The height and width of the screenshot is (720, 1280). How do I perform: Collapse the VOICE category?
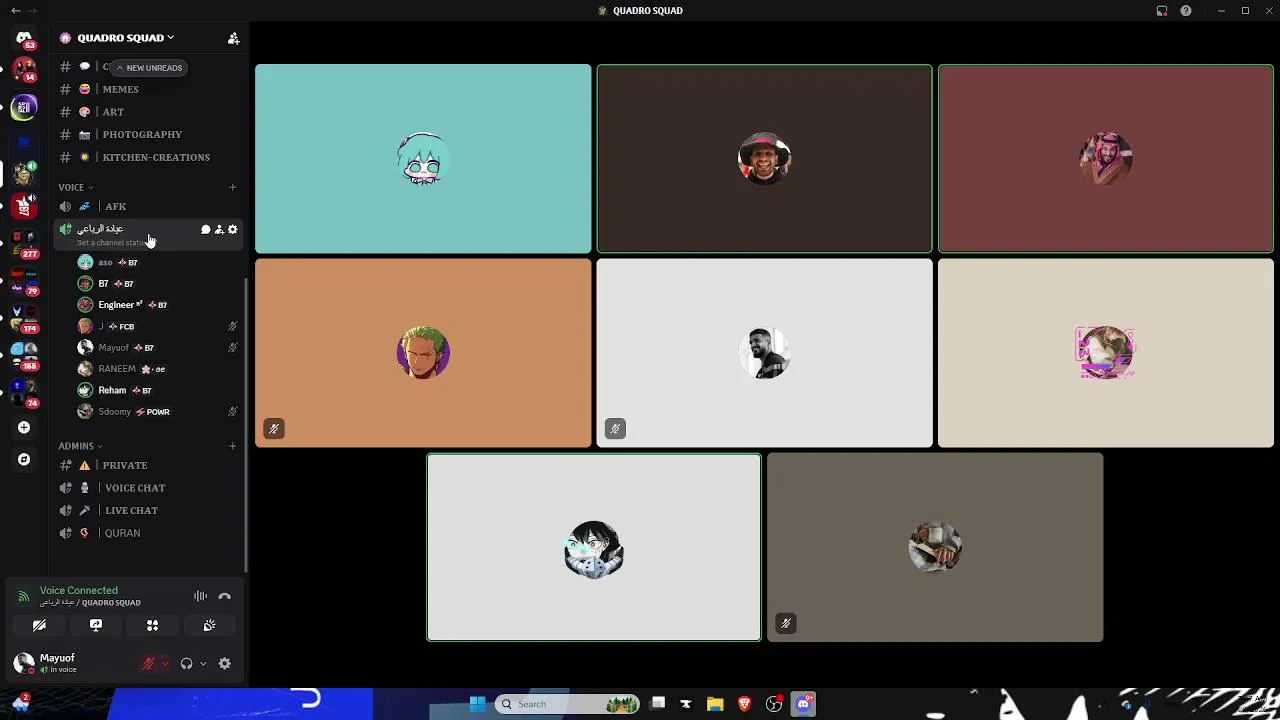click(x=75, y=187)
